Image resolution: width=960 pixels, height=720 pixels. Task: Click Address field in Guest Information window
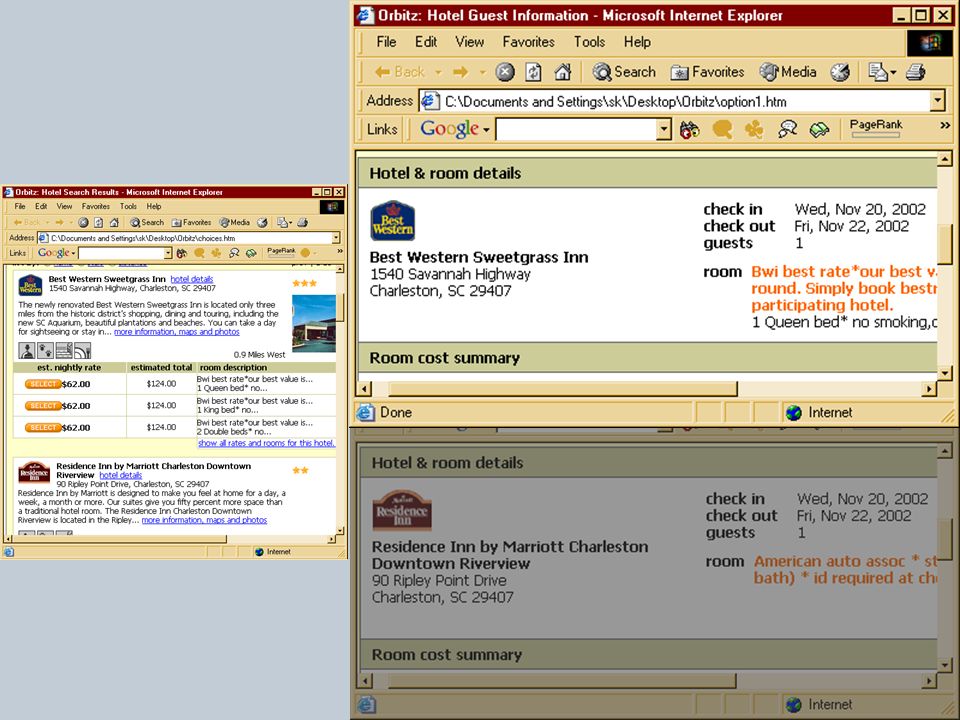pyautogui.click(x=684, y=101)
